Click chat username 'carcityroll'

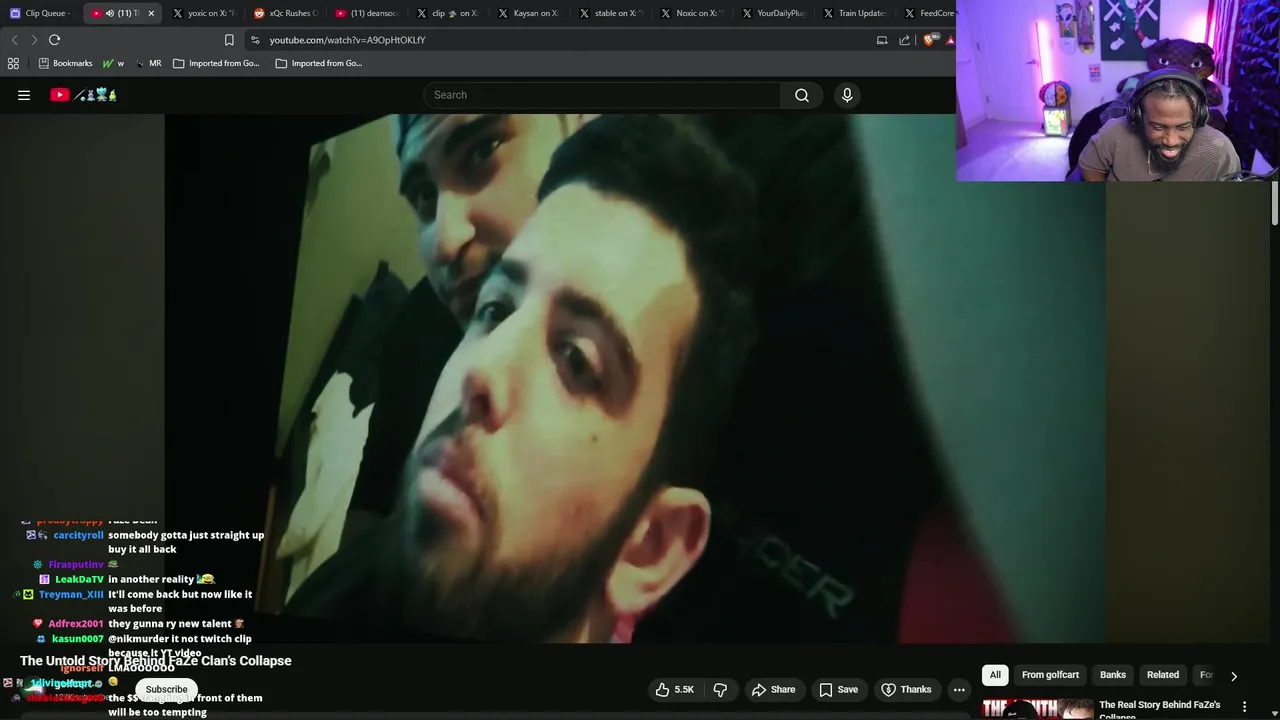tap(78, 535)
